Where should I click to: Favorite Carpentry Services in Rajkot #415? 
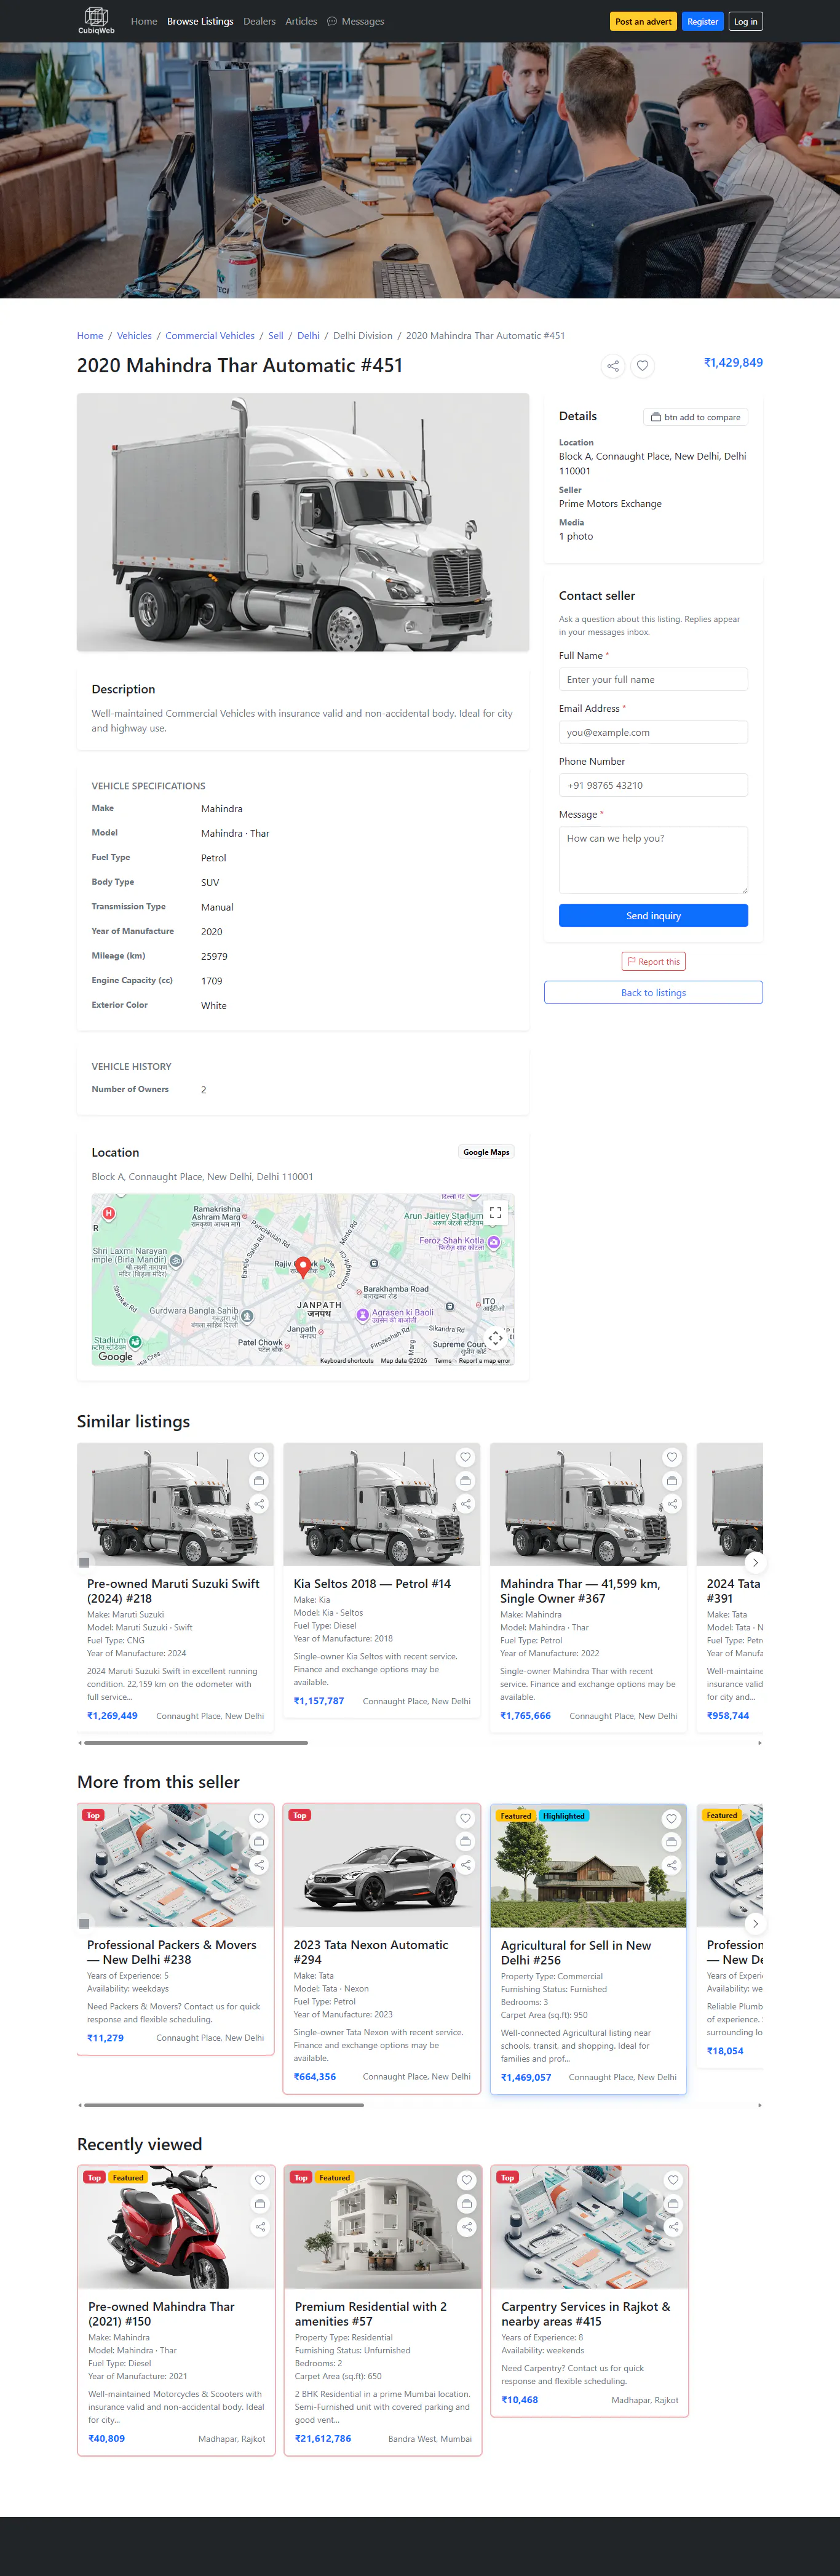[674, 2181]
